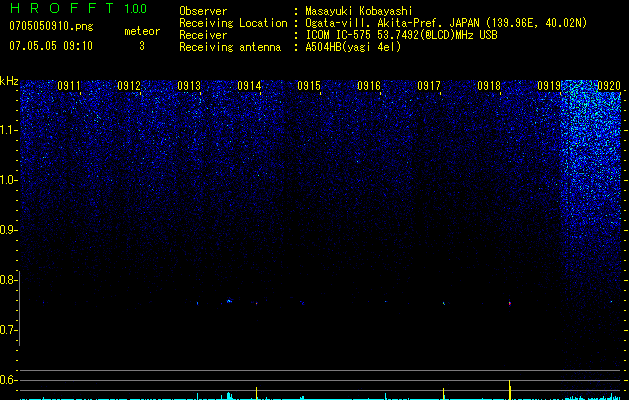Click the red meteor echo dot after 0918

pos(509,304)
